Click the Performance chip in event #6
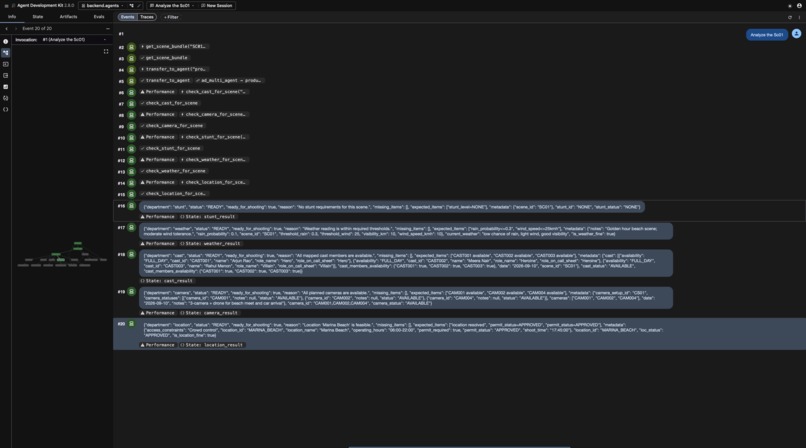The height and width of the screenshot is (448, 806). tap(158, 92)
